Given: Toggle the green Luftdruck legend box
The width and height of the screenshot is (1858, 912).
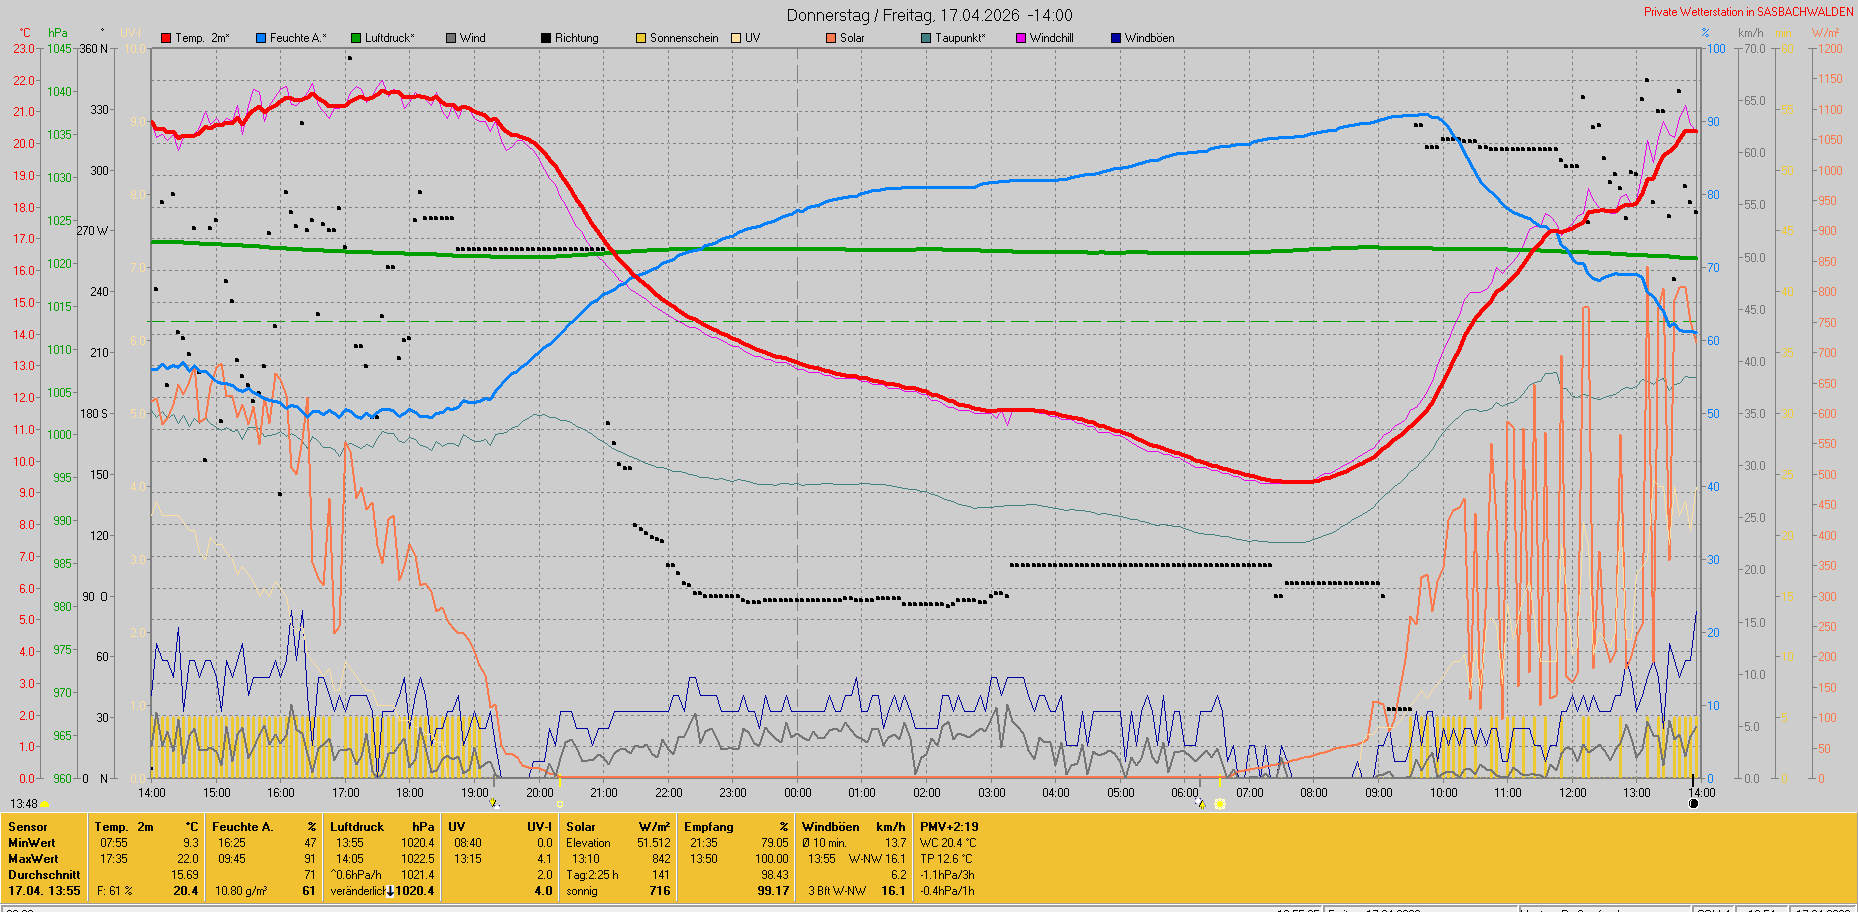Looking at the screenshot, I should pos(356,38).
